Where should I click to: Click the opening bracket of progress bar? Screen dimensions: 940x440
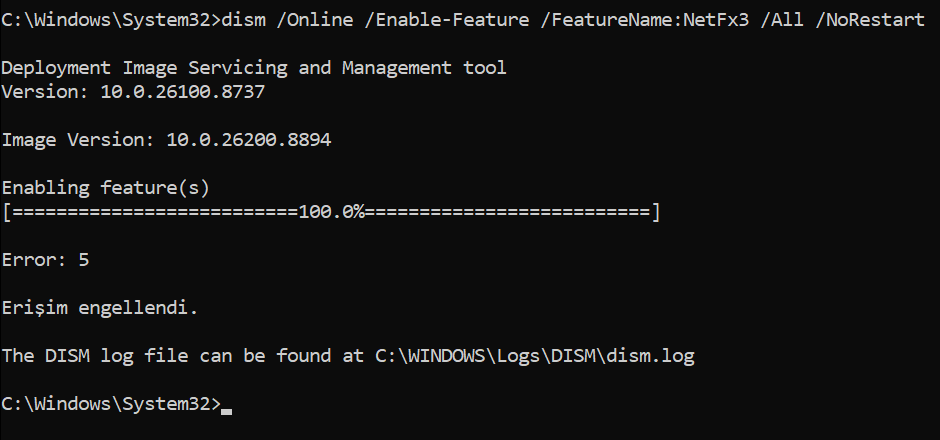click(7, 212)
